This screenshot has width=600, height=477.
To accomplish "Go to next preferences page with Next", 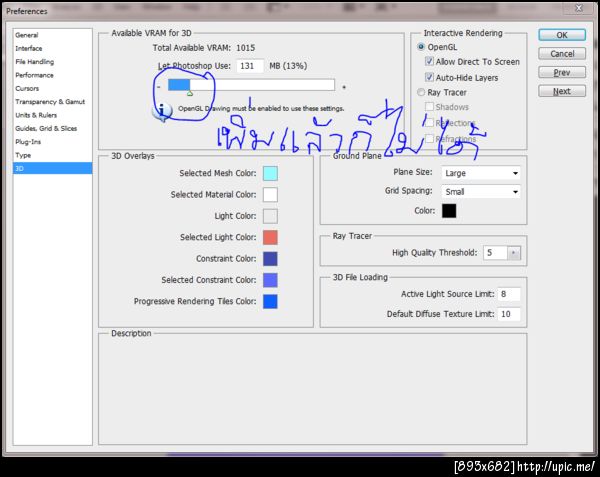I will pos(562,91).
